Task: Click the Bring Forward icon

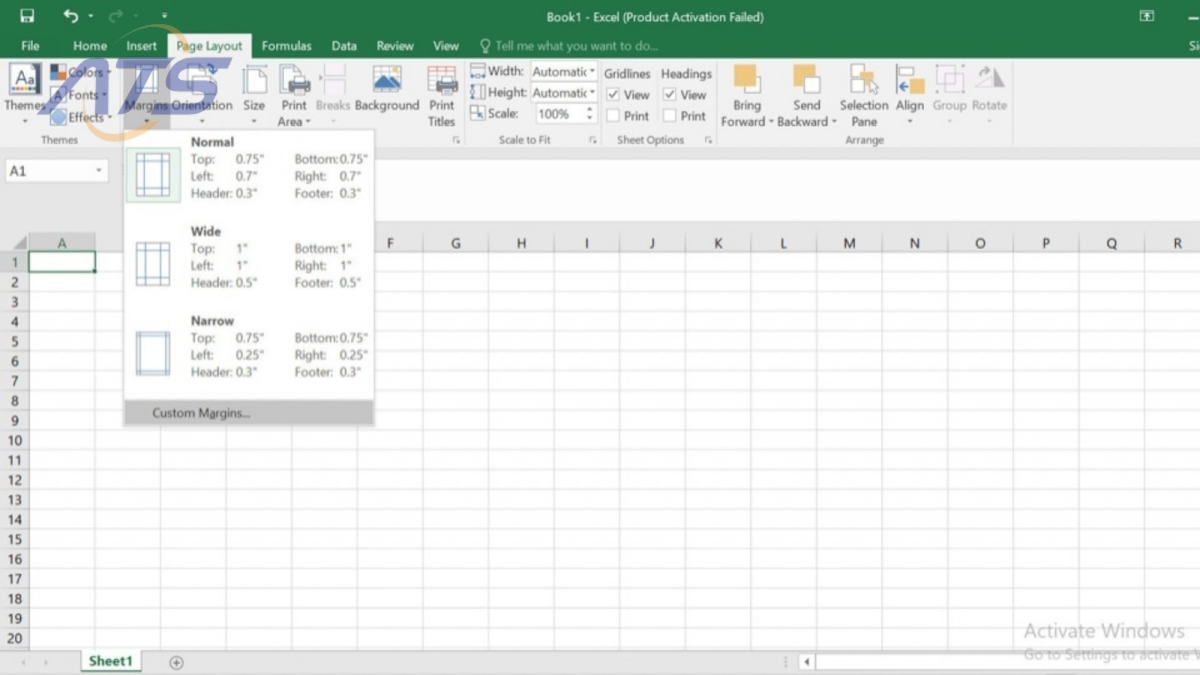Action: pos(746,79)
